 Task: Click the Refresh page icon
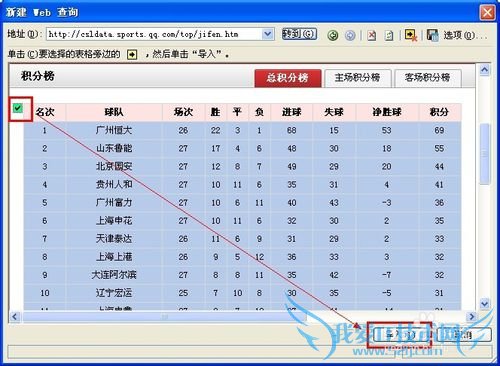(x=389, y=35)
